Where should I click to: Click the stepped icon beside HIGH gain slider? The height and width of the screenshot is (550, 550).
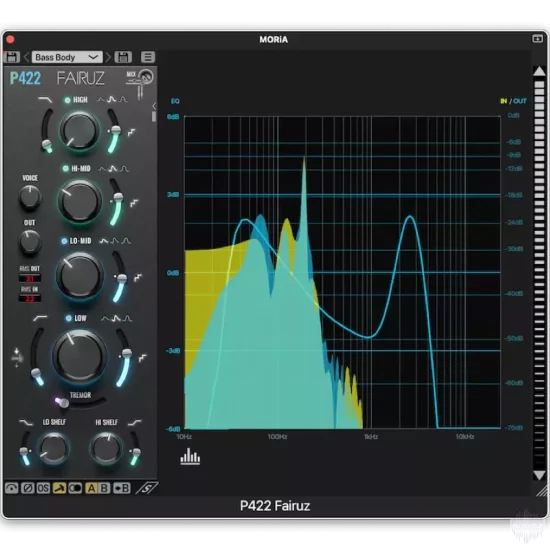click(x=132, y=132)
